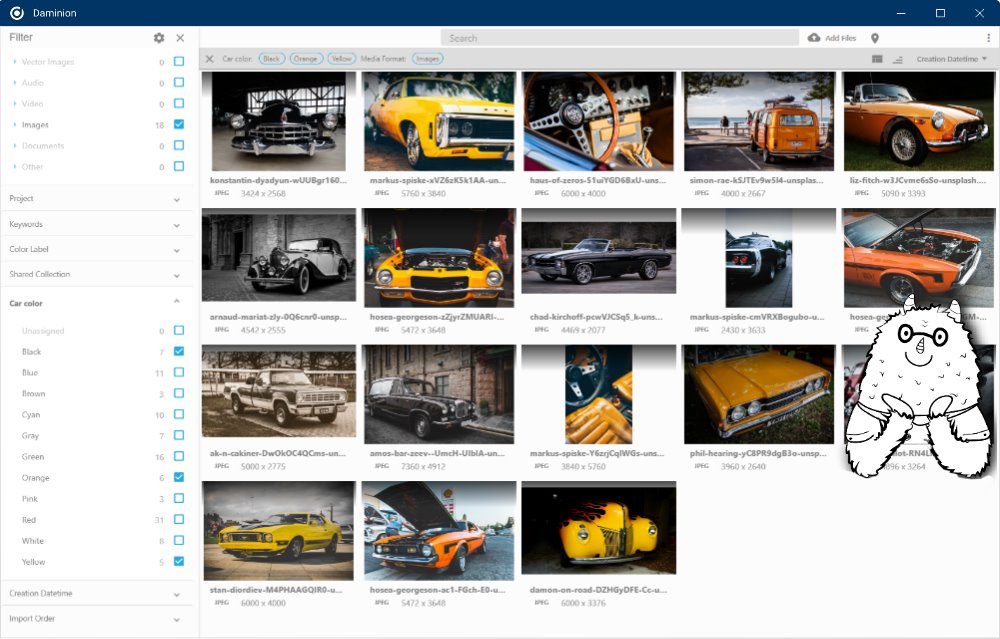This screenshot has height=639, width=1000.
Task: Remove the Yellow filter tag chip
Action: 341,58
